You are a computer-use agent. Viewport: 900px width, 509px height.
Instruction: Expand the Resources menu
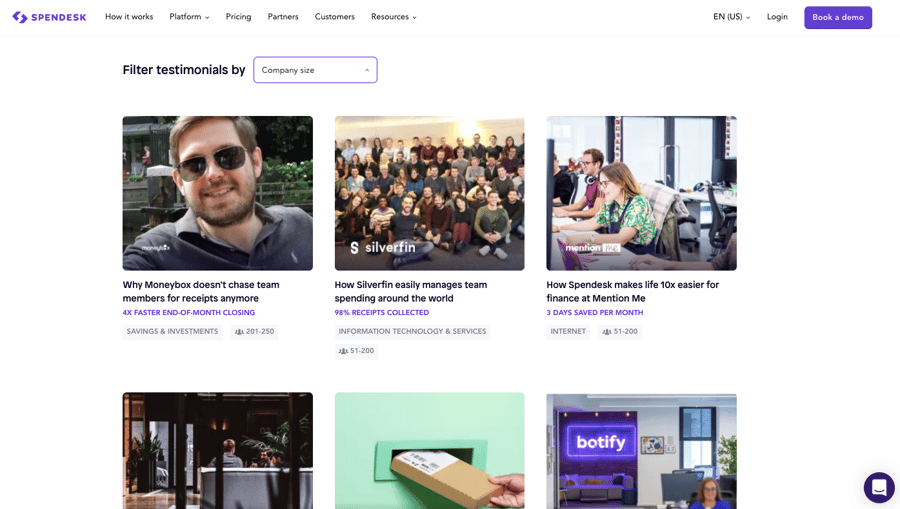(x=393, y=17)
